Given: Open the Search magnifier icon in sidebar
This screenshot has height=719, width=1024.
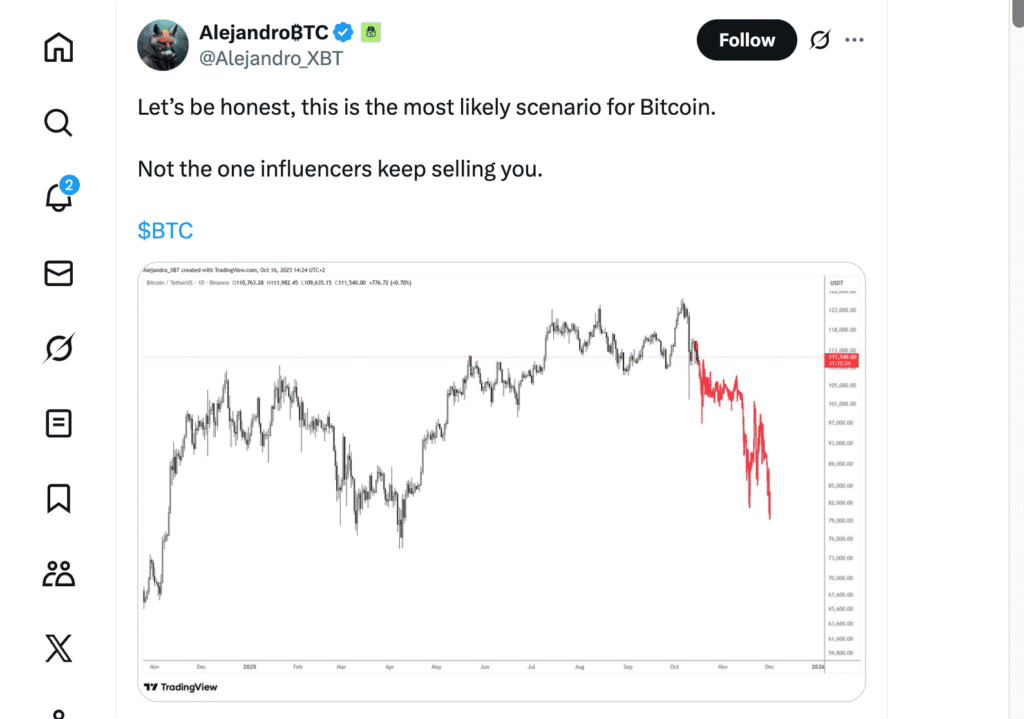Looking at the screenshot, I should tap(59, 122).
